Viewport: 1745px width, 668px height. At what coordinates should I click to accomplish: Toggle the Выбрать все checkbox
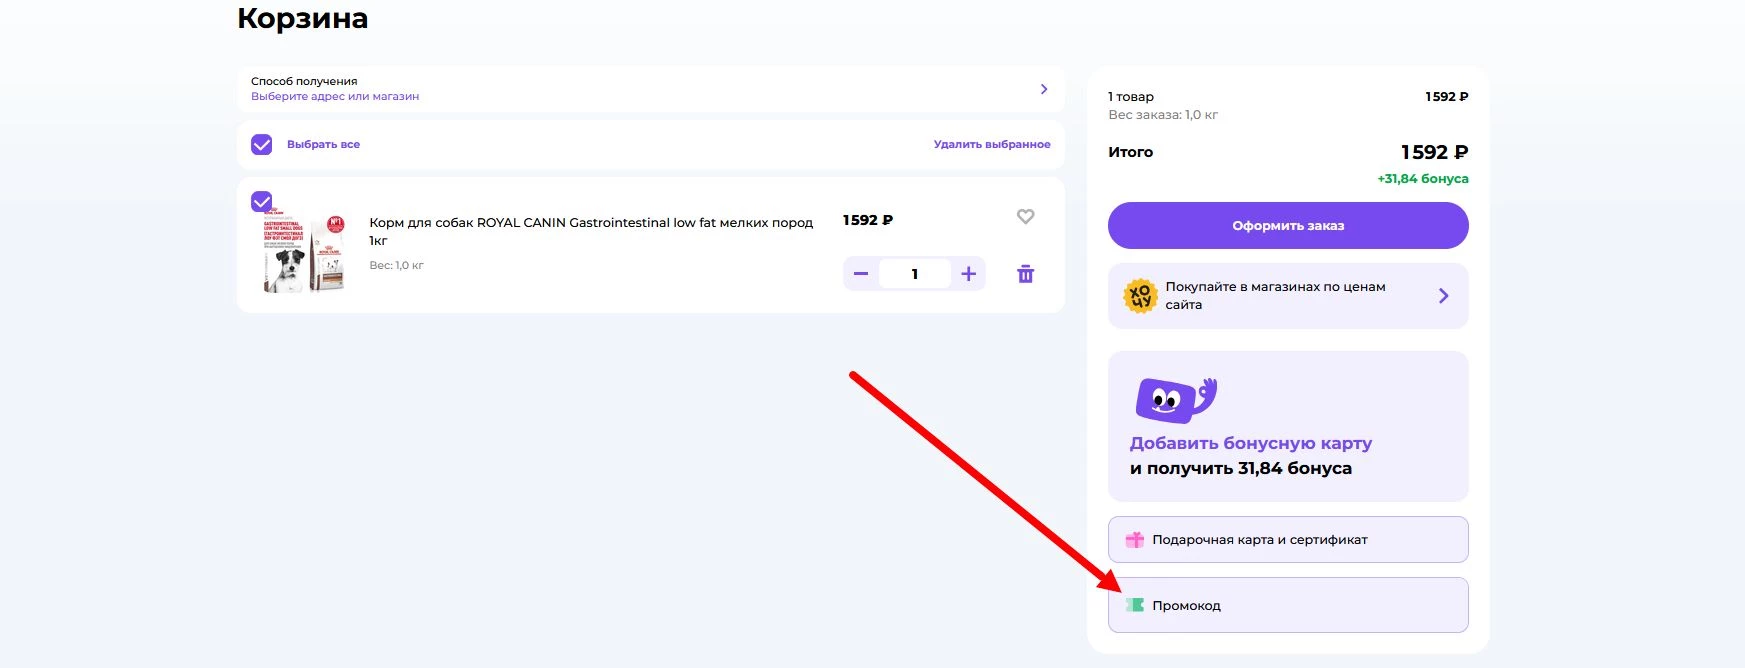point(262,145)
